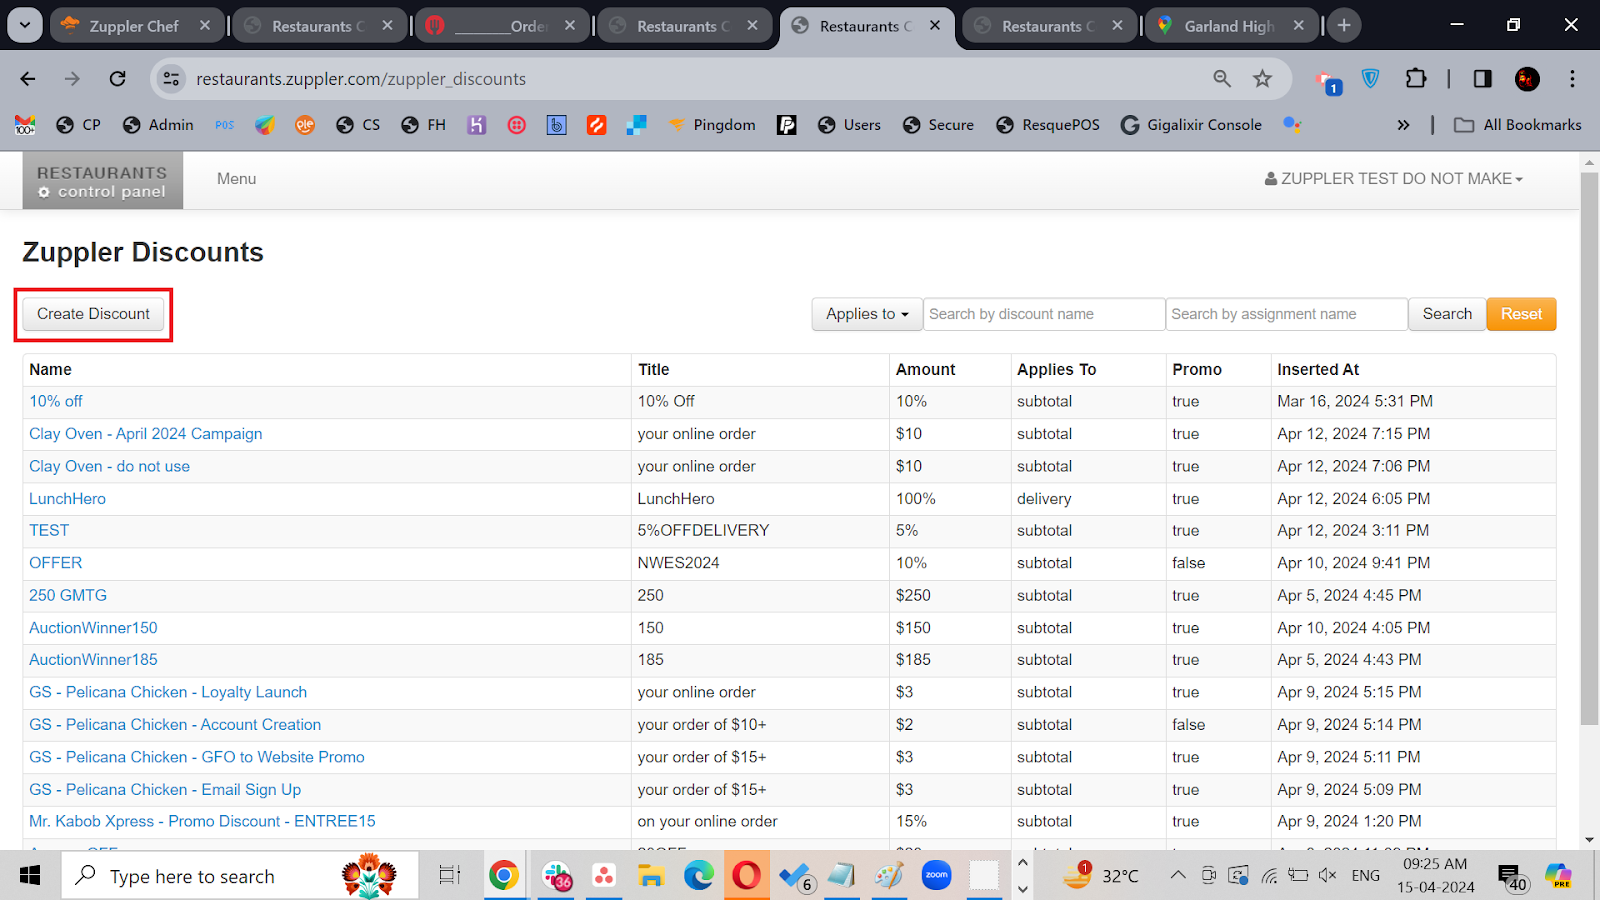Viewport: 1600px width, 900px height.
Task: Open the CS bookmark
Action: point(359,125)
